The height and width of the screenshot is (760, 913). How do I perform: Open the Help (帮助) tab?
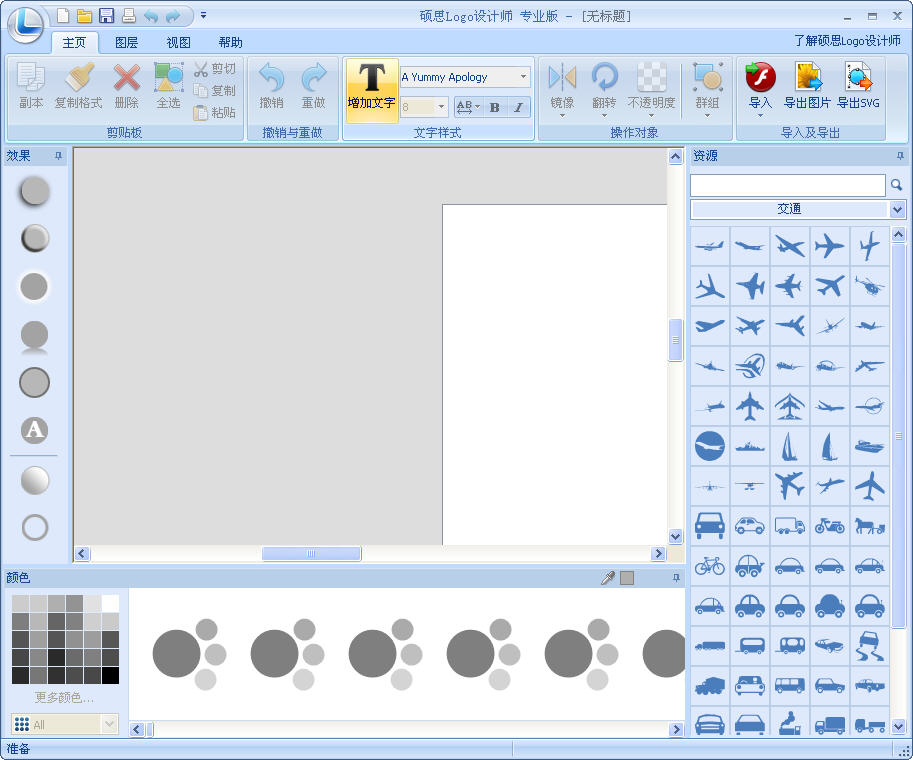230,42
